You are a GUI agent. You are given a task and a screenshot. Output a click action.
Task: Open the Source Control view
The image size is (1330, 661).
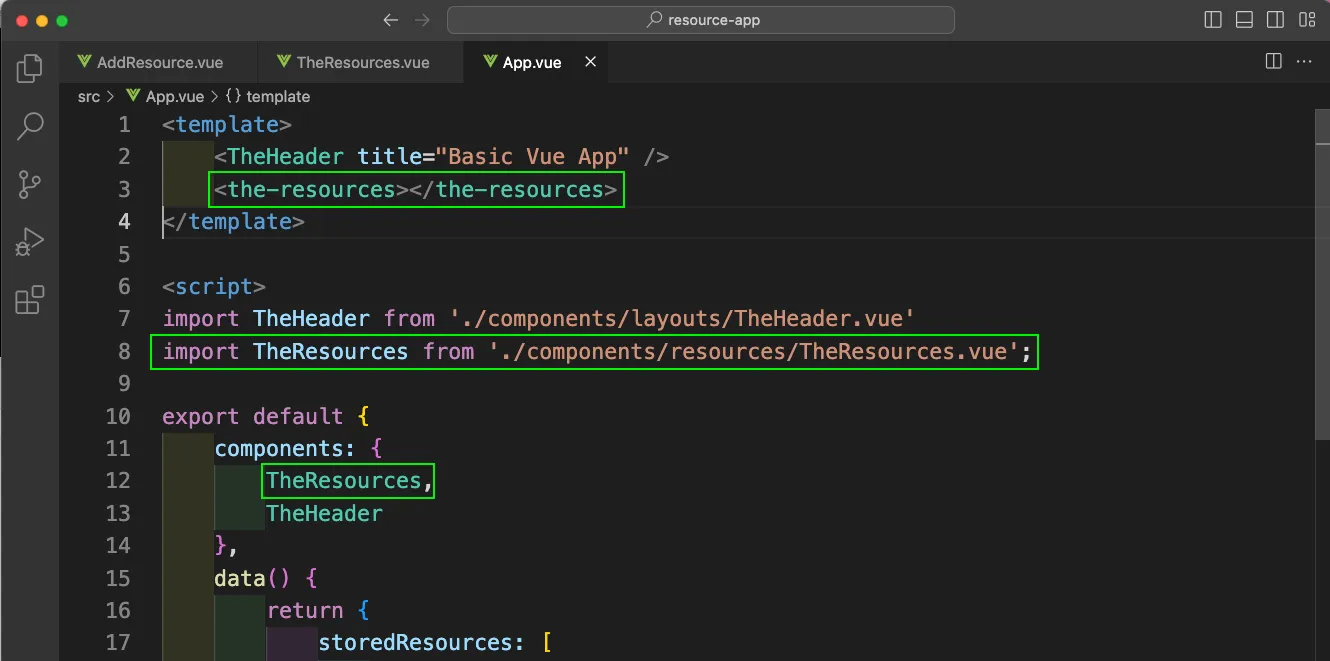(30, 184)
